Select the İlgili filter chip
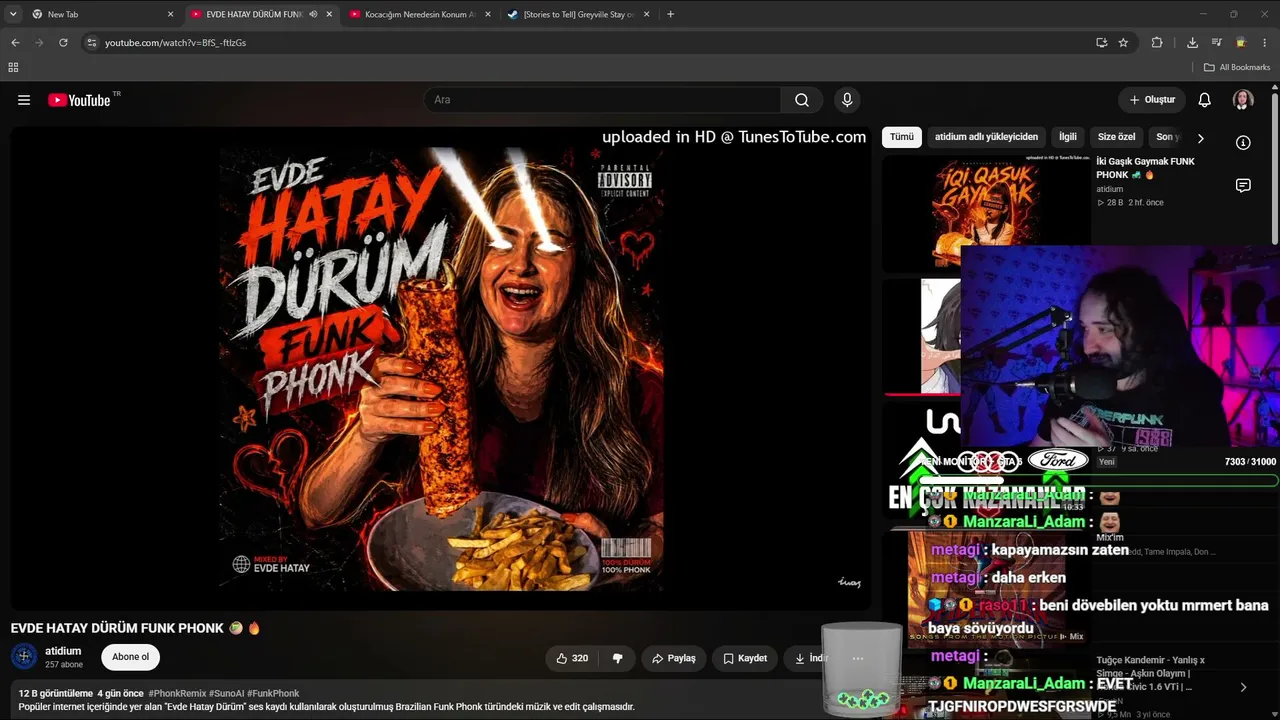Image resolution: width=1280 pixels, height=720 pixels. pos(1068,137)
